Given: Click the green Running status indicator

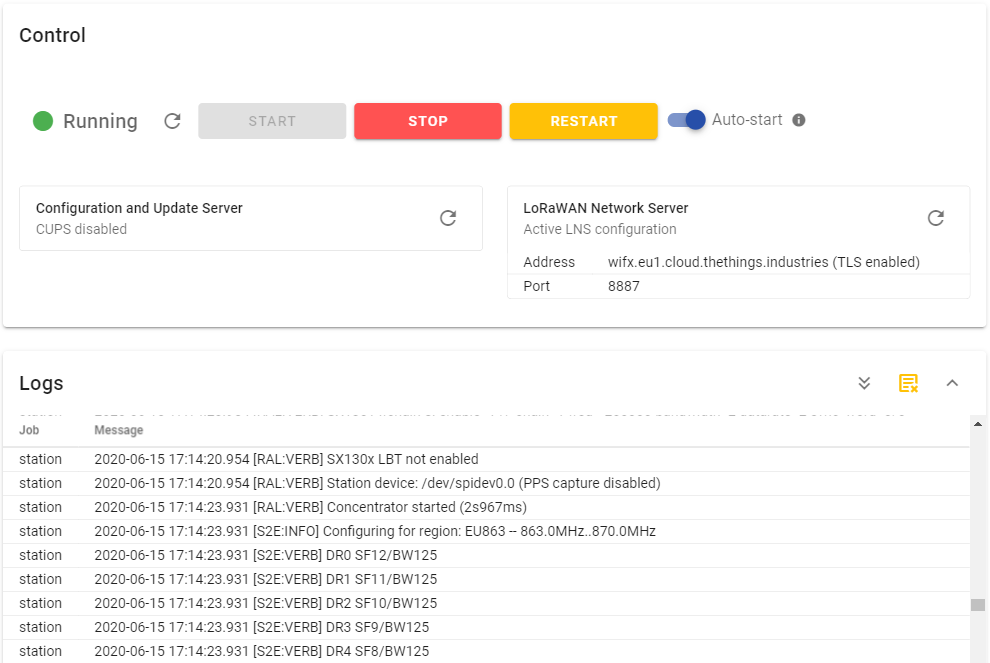Looking at the screenshot, I should point(41,120).
